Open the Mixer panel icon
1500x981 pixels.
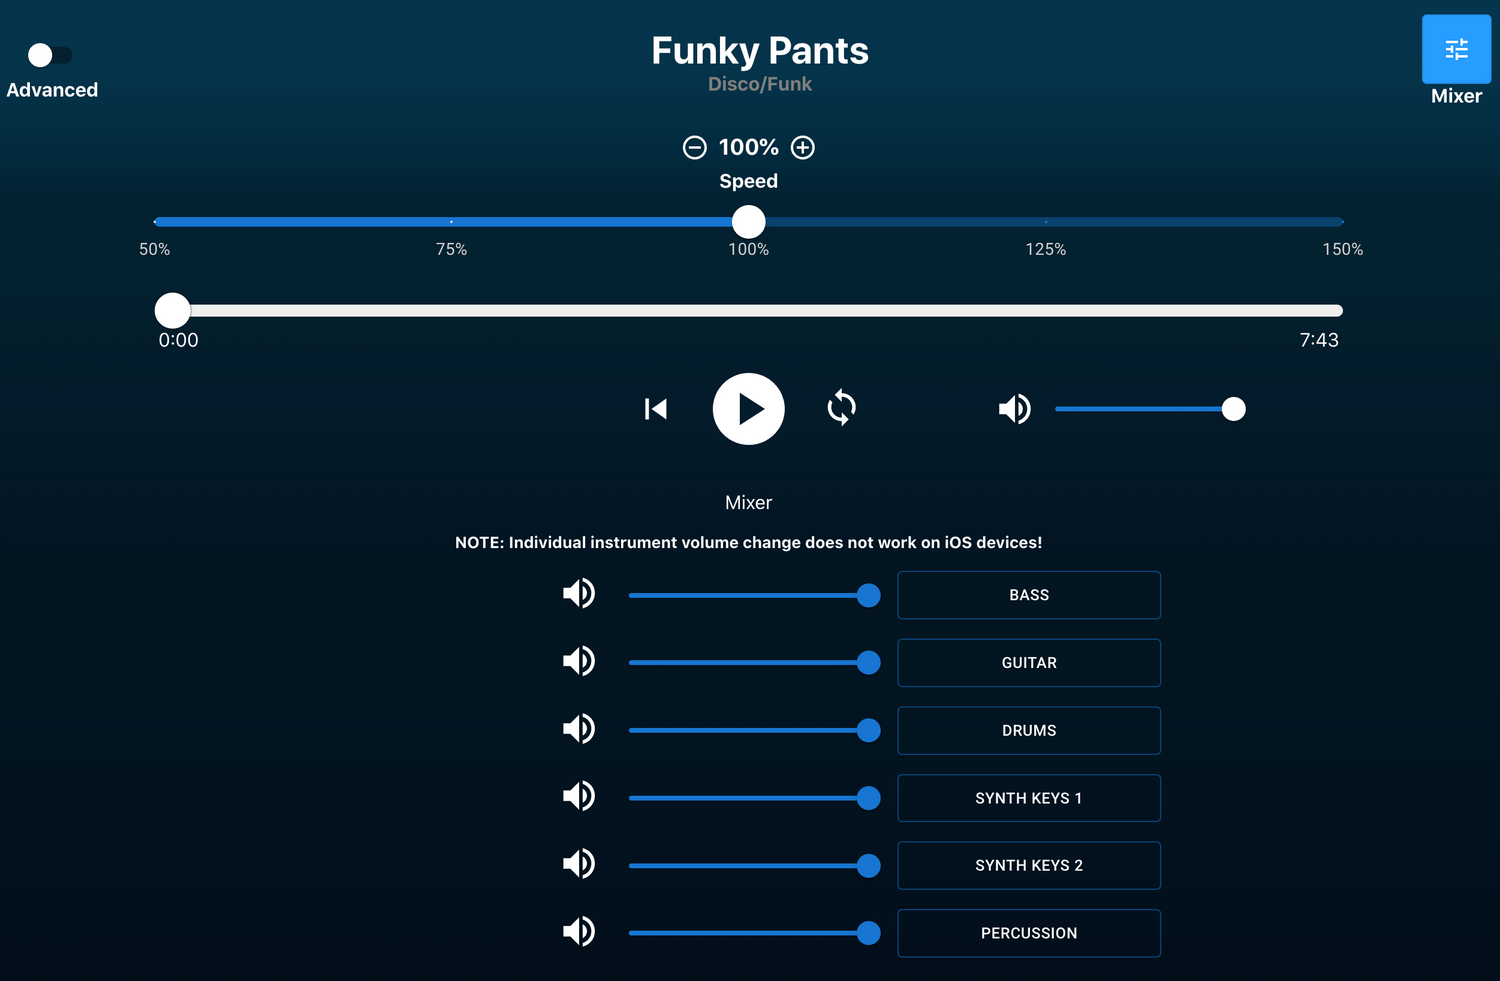point(1456,50)
